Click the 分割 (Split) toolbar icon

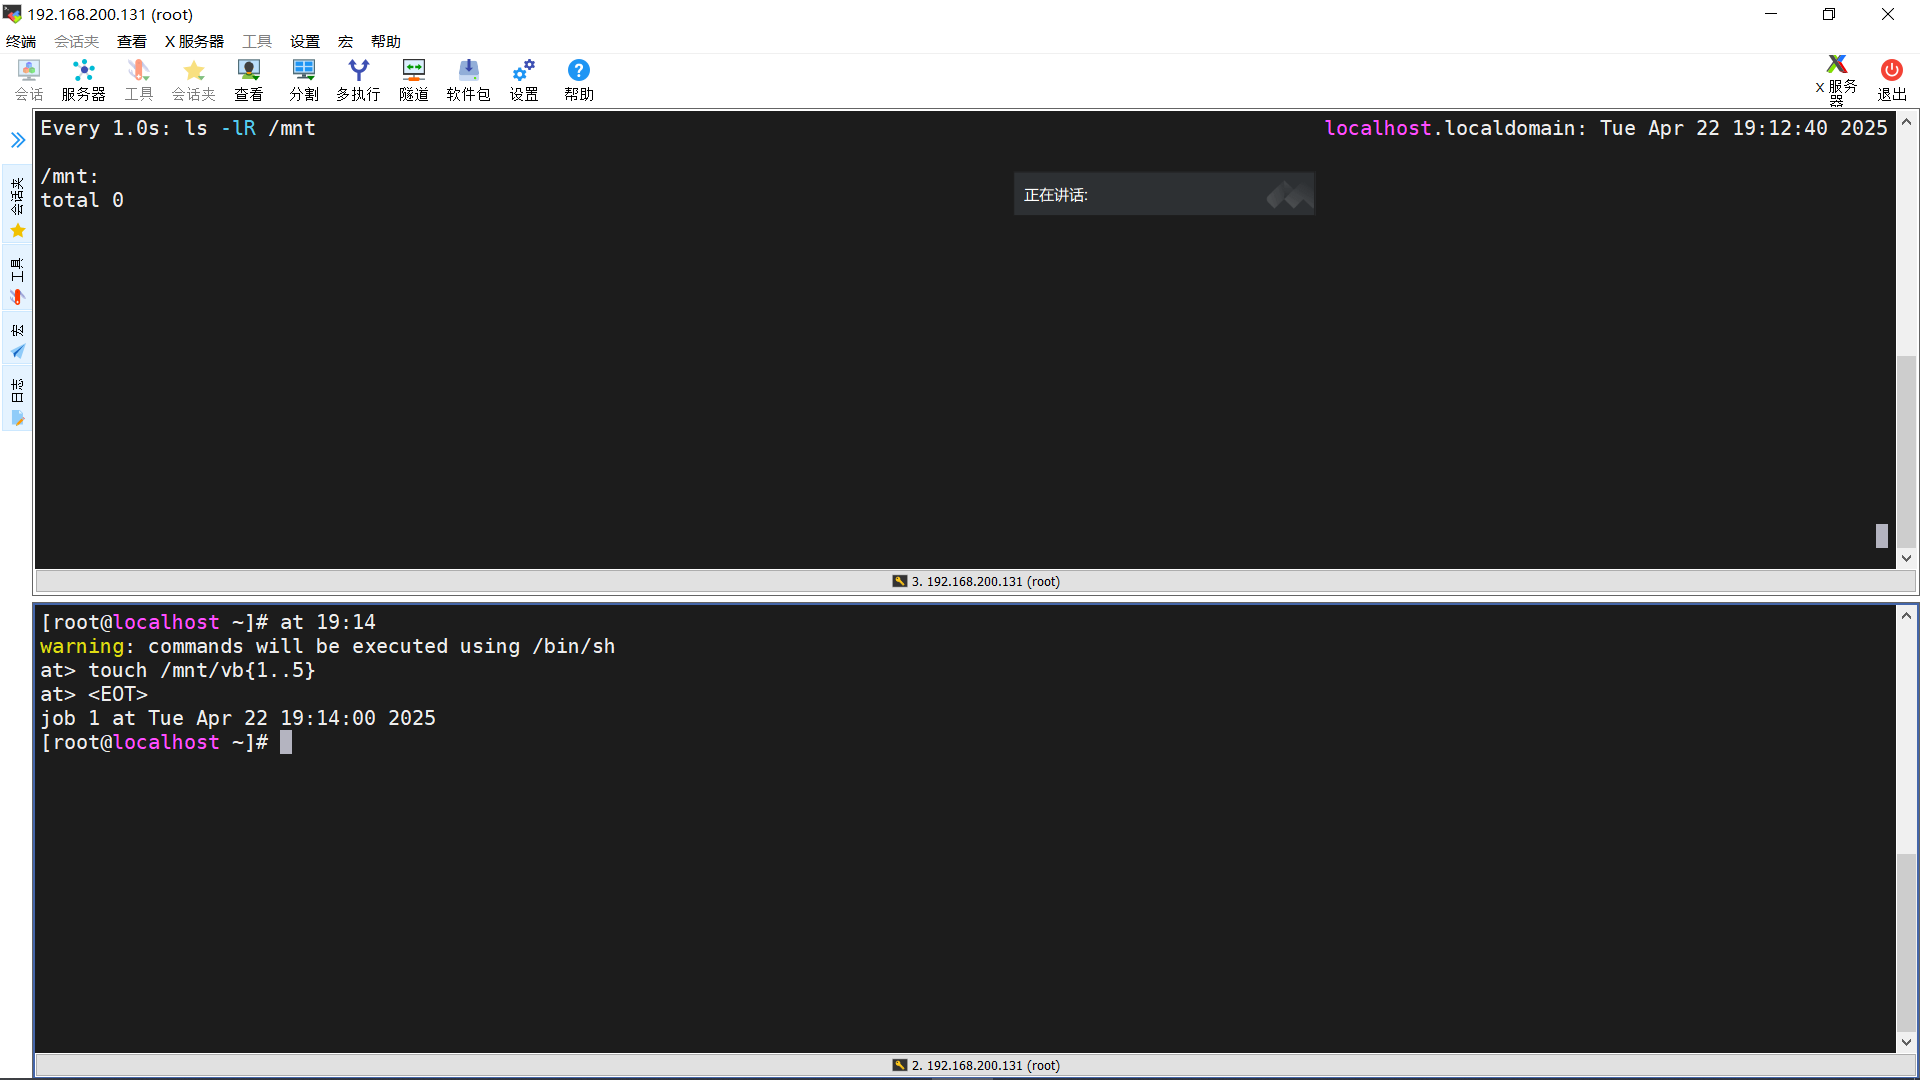click(x=303, y=79)
